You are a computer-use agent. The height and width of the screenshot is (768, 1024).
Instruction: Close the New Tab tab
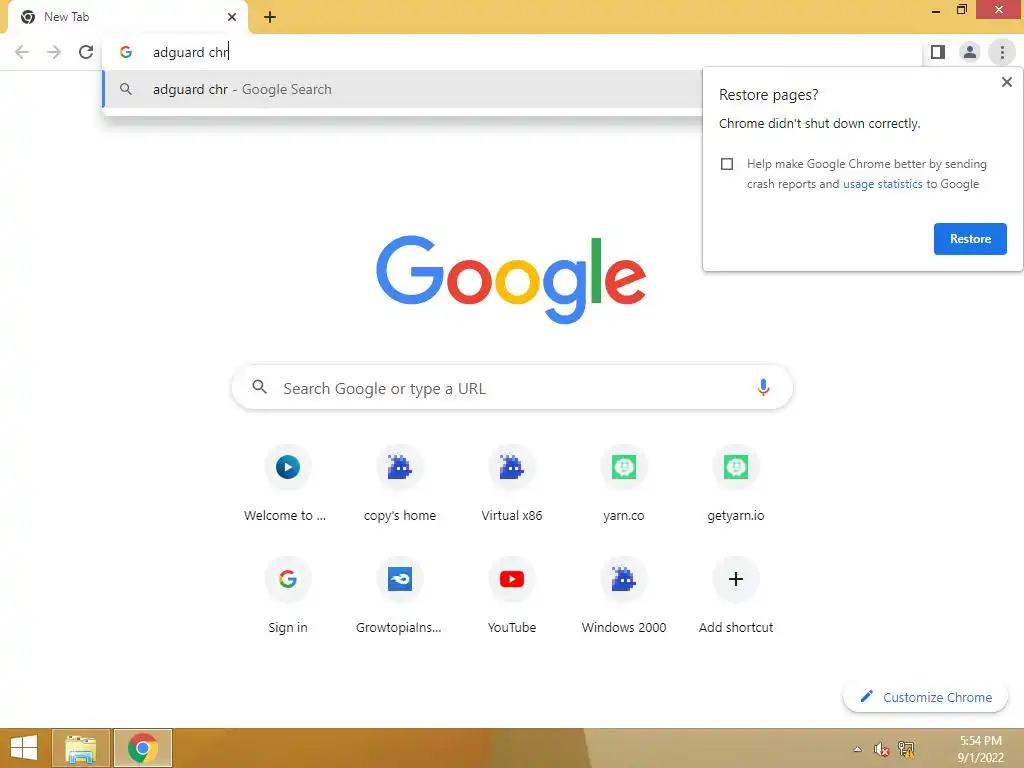click(x=232, y=17)
